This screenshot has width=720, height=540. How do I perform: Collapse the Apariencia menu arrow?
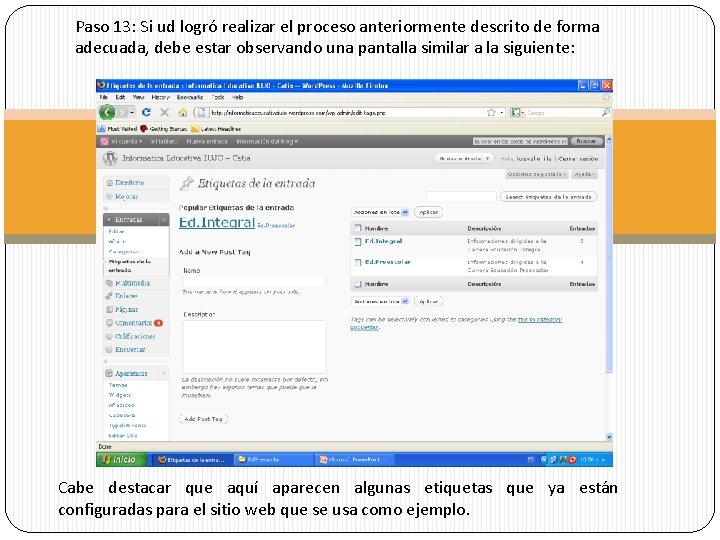(163, 373)
